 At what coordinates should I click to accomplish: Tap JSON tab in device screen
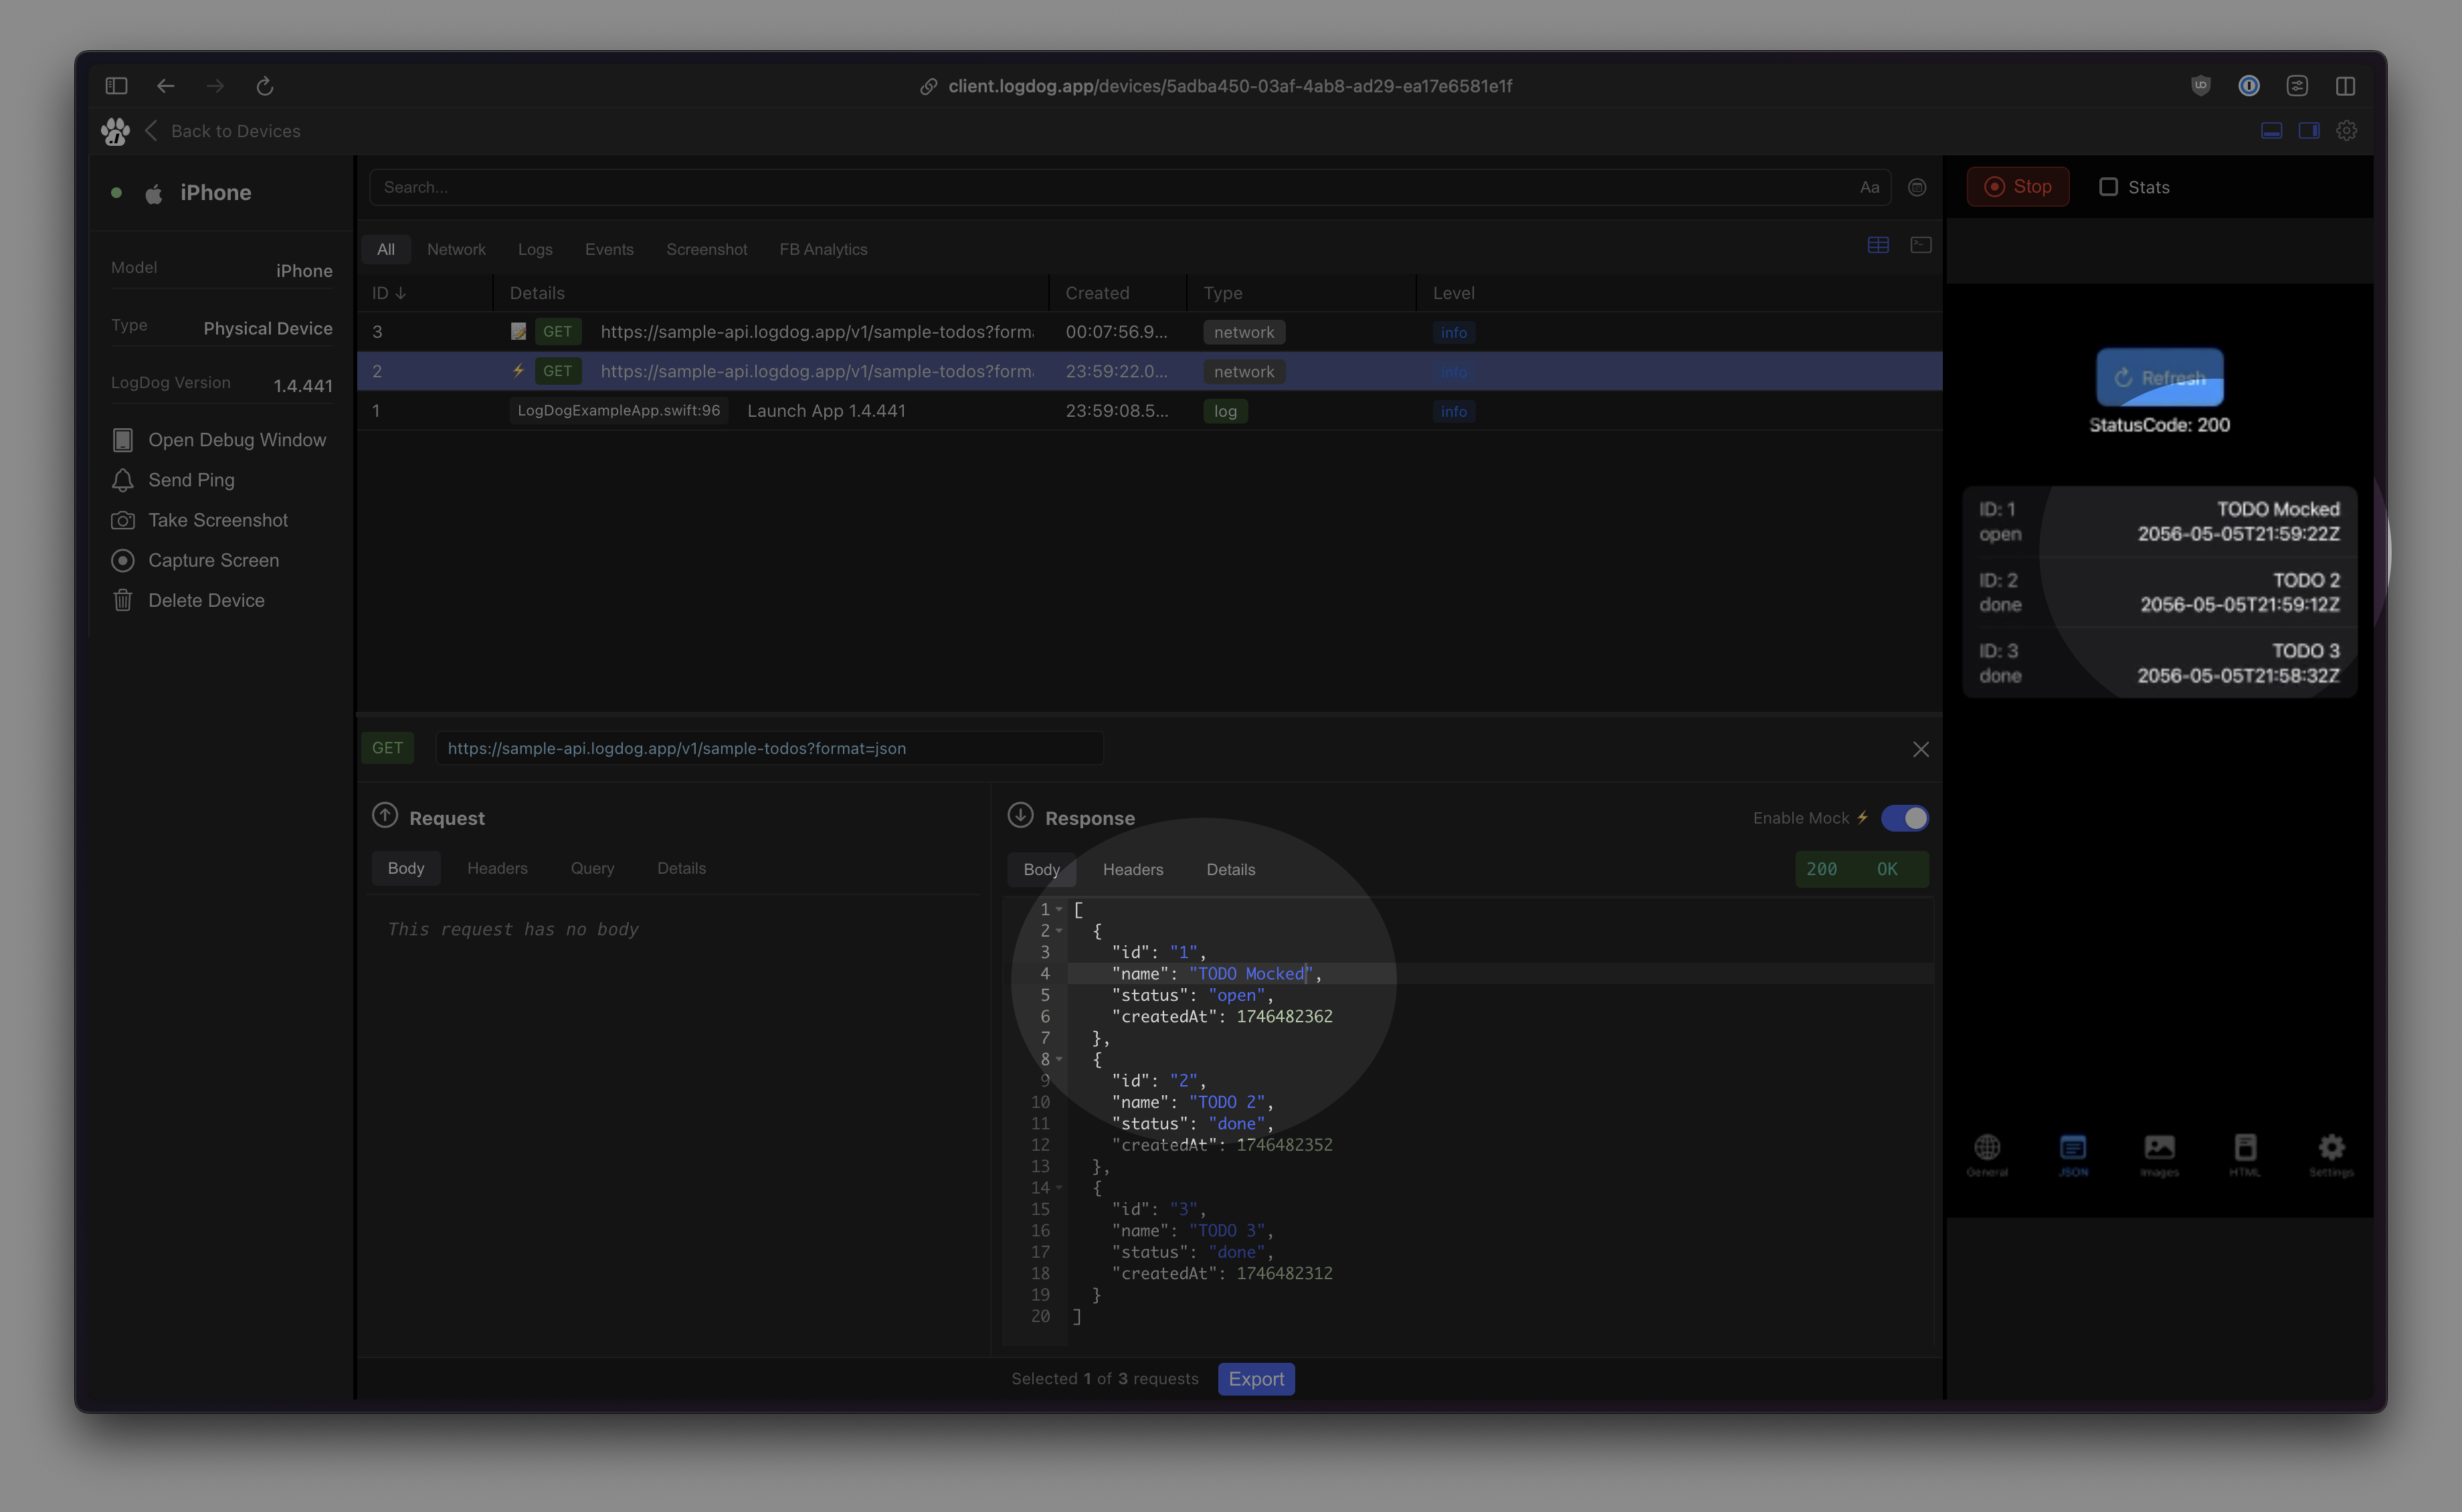[2073, 1156]
